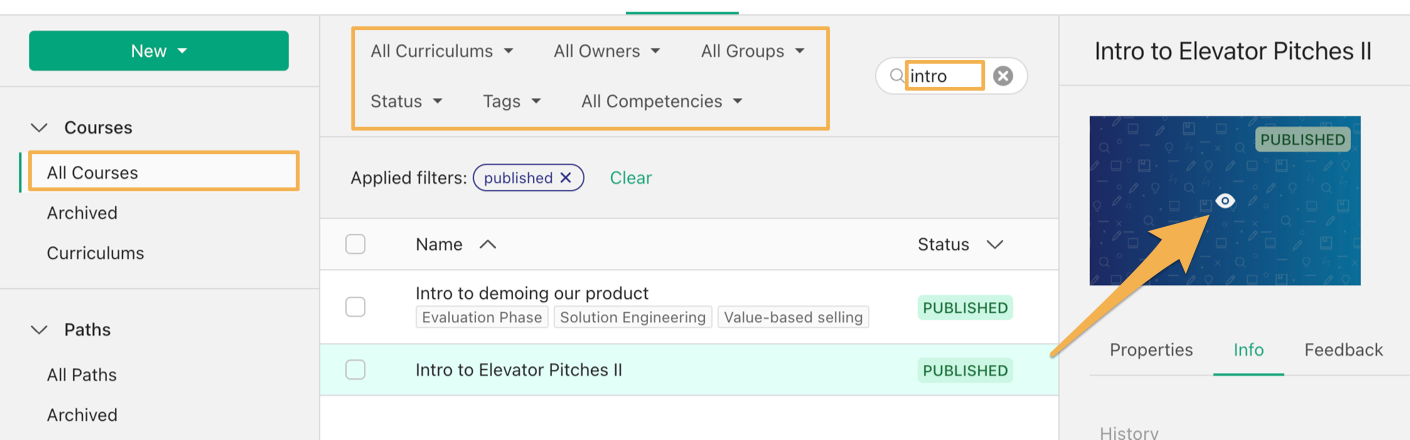Open the All Competencies dropdown
1410x440 pixels.
click(662, 101)
